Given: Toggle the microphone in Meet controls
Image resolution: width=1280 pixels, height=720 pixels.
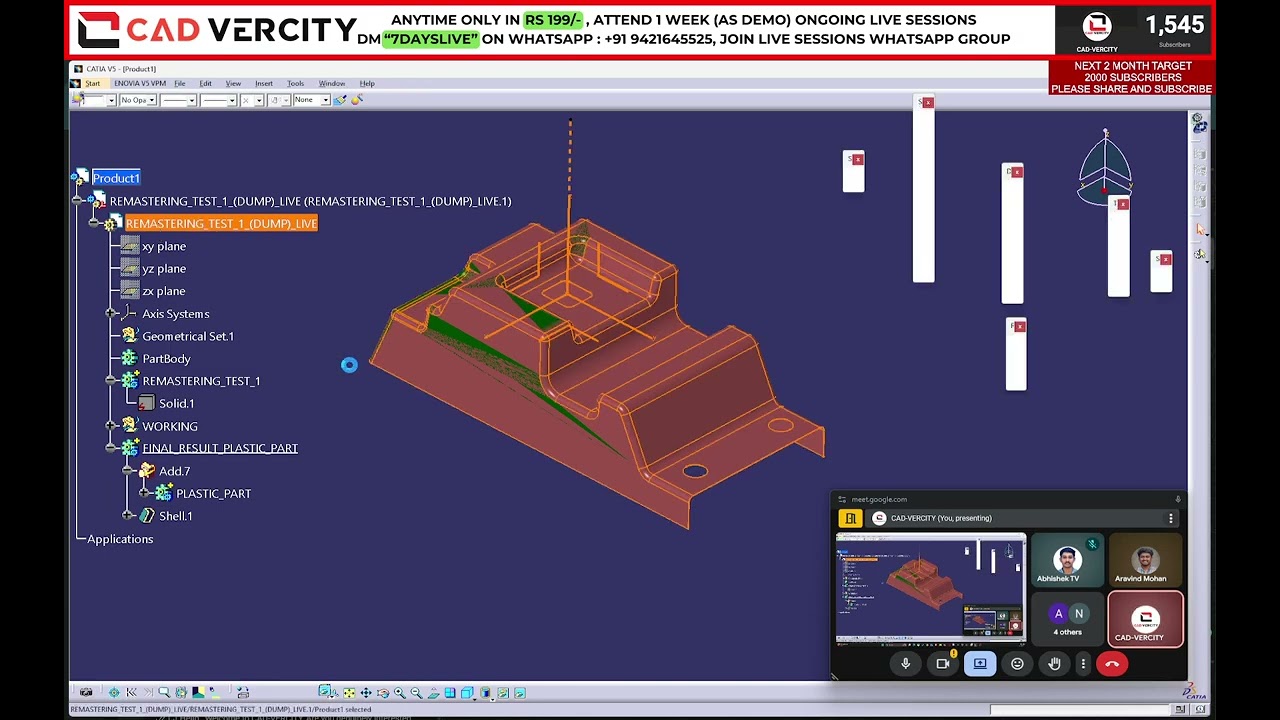Looking at the screenshot, I should (906, 664).
